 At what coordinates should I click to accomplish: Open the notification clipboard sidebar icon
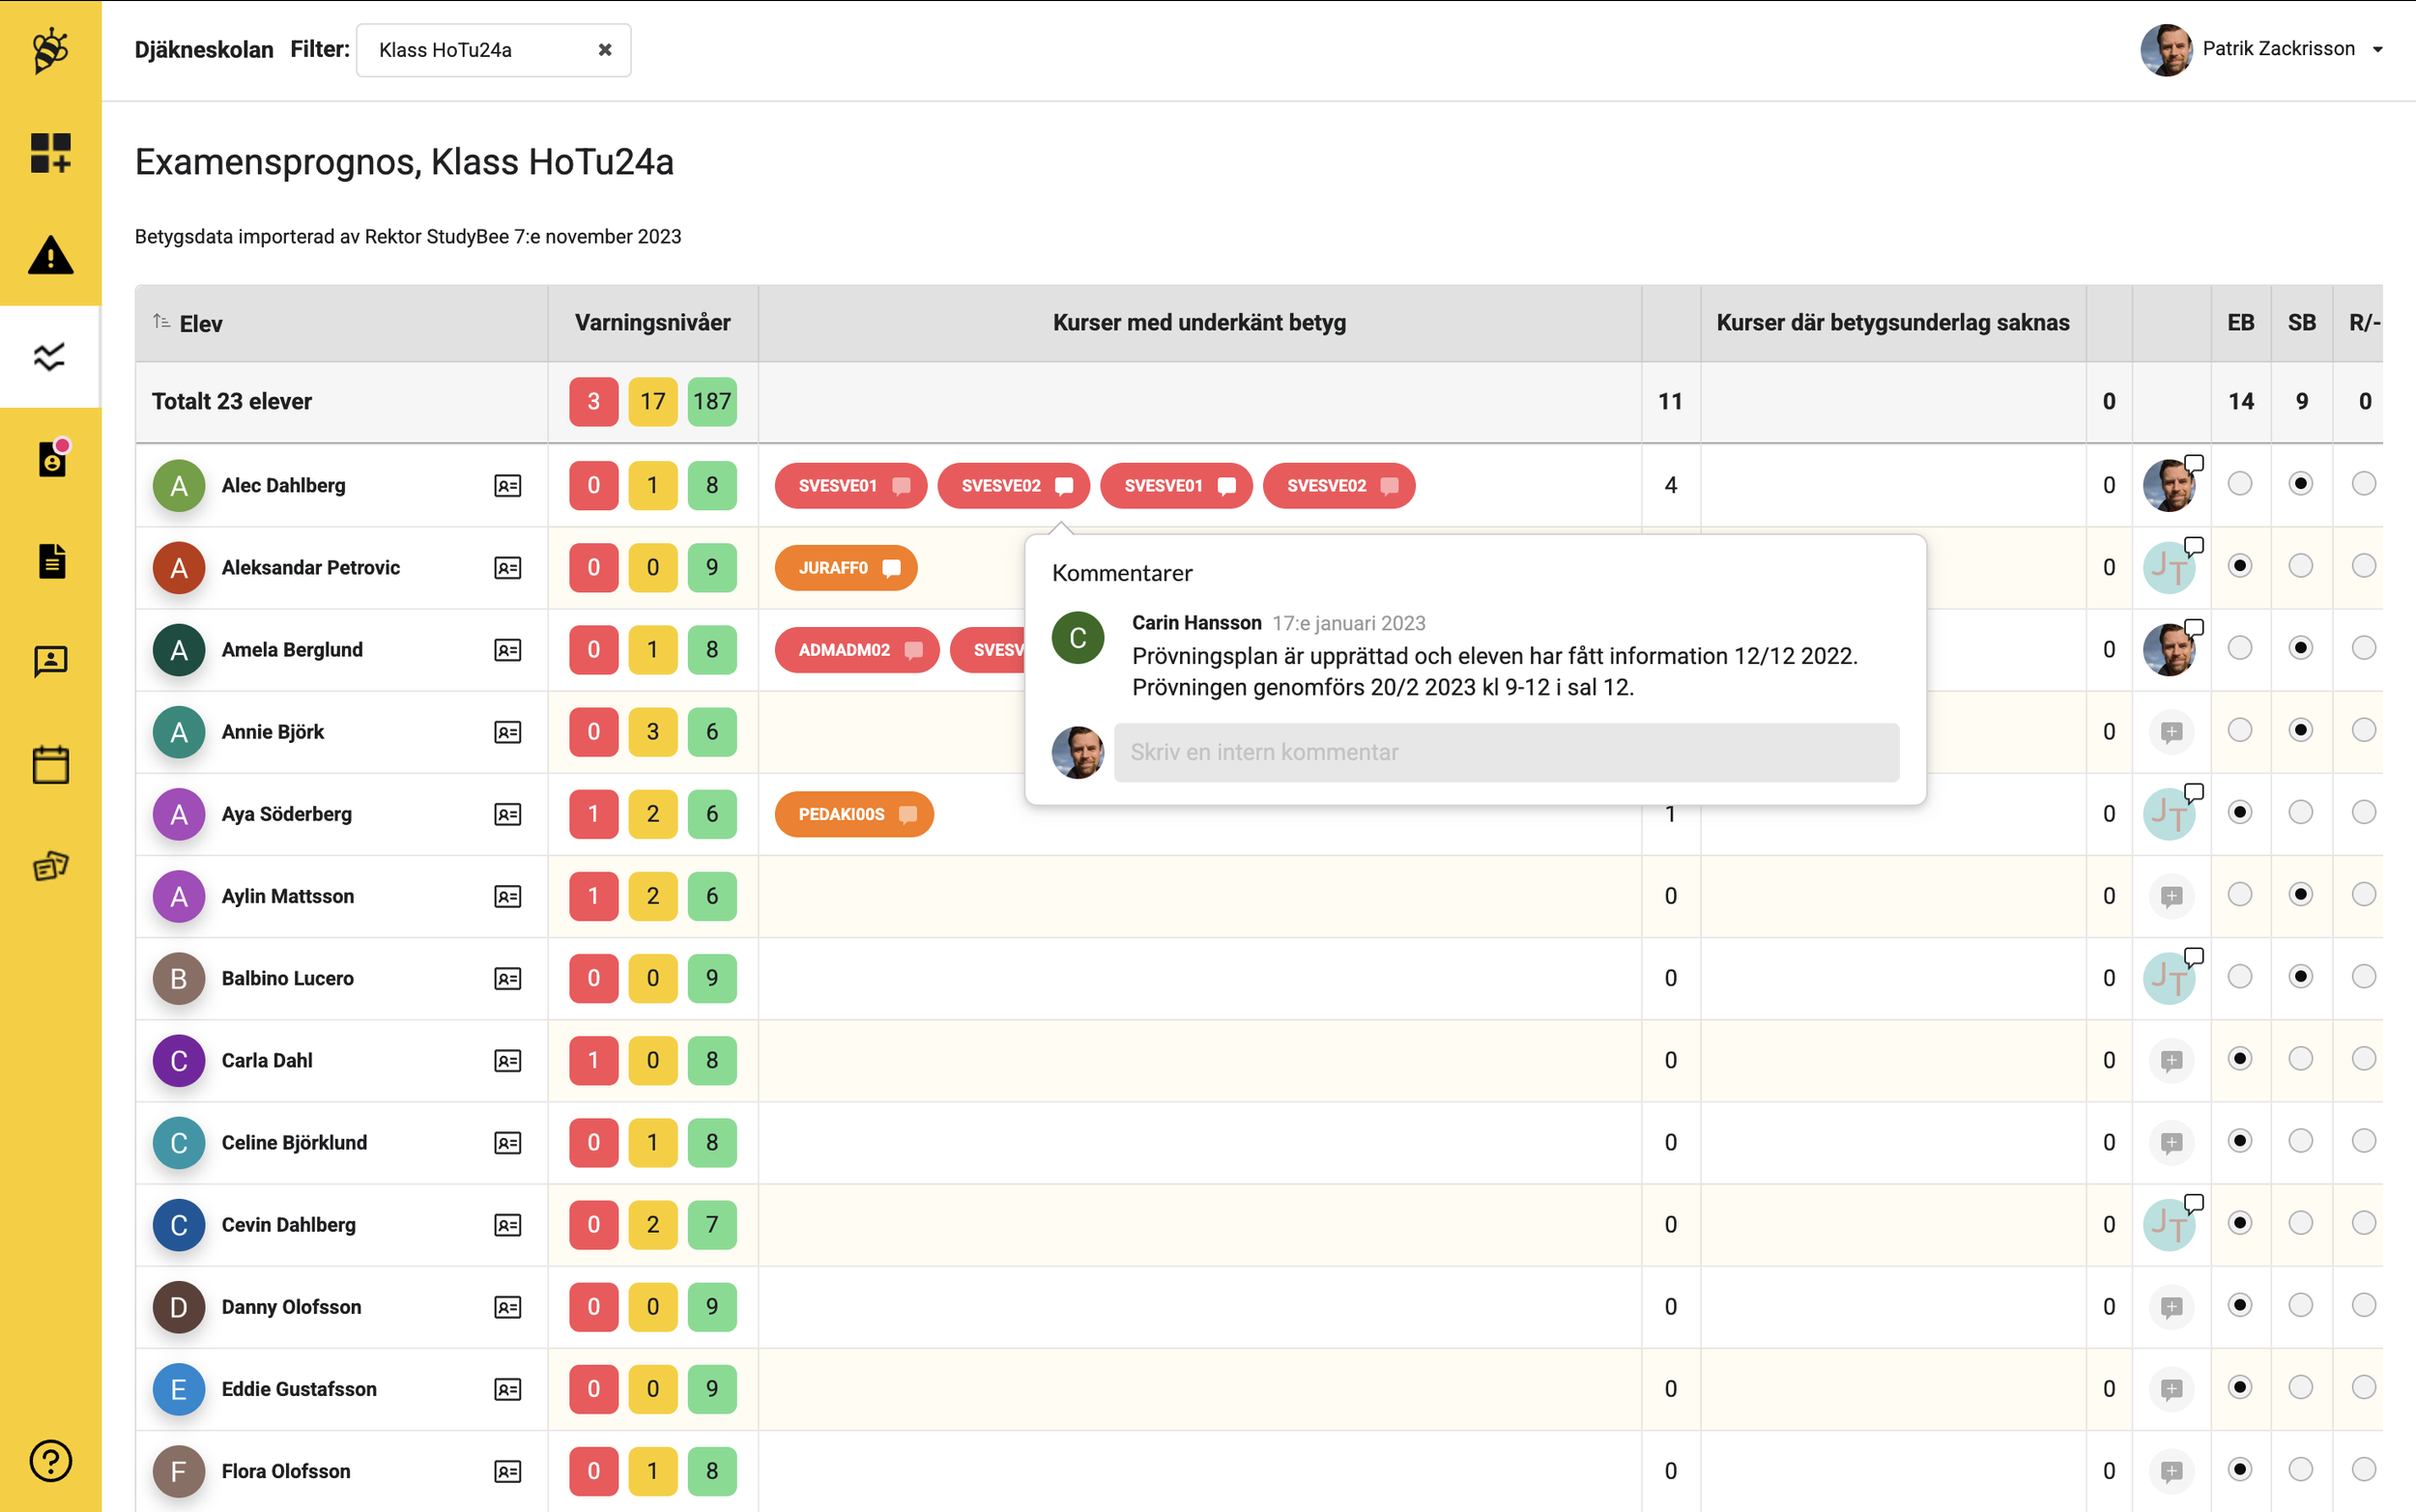click(52, 459)
